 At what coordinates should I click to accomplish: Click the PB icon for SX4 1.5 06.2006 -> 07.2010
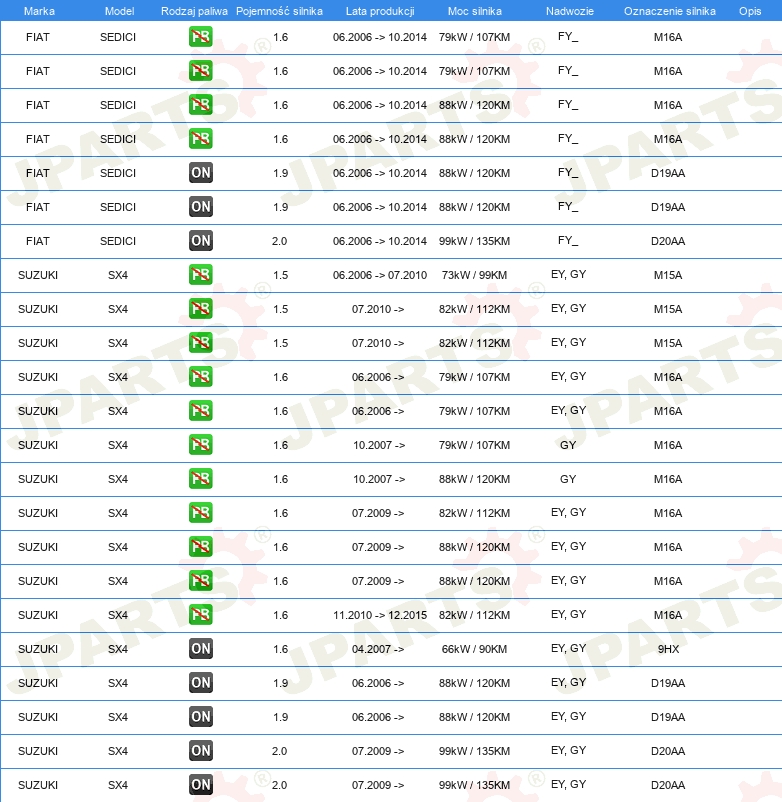click(201, 275)
